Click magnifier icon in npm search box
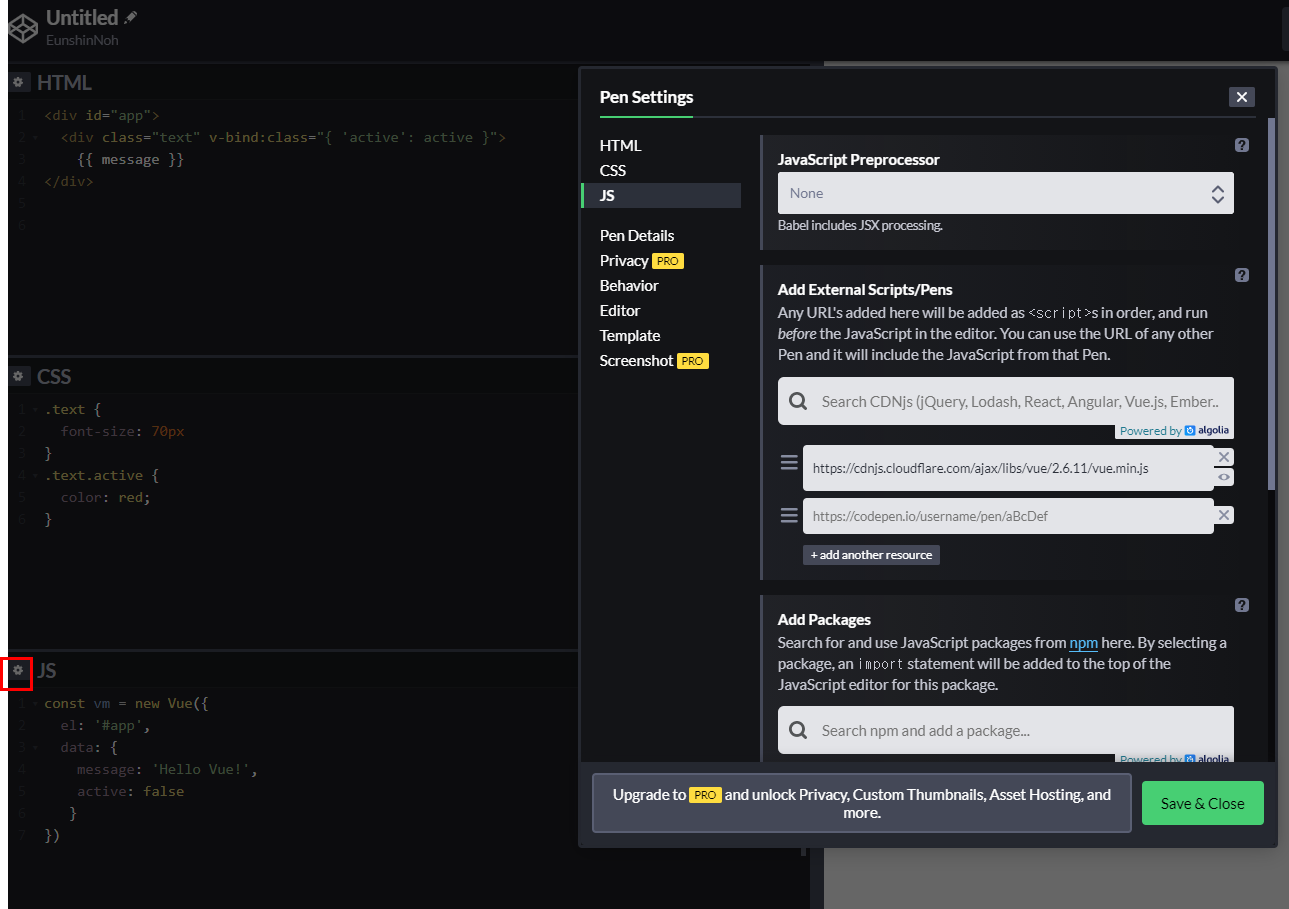Image resolution: width=1289 pixels, height=909 pixels. click(798, 731)
